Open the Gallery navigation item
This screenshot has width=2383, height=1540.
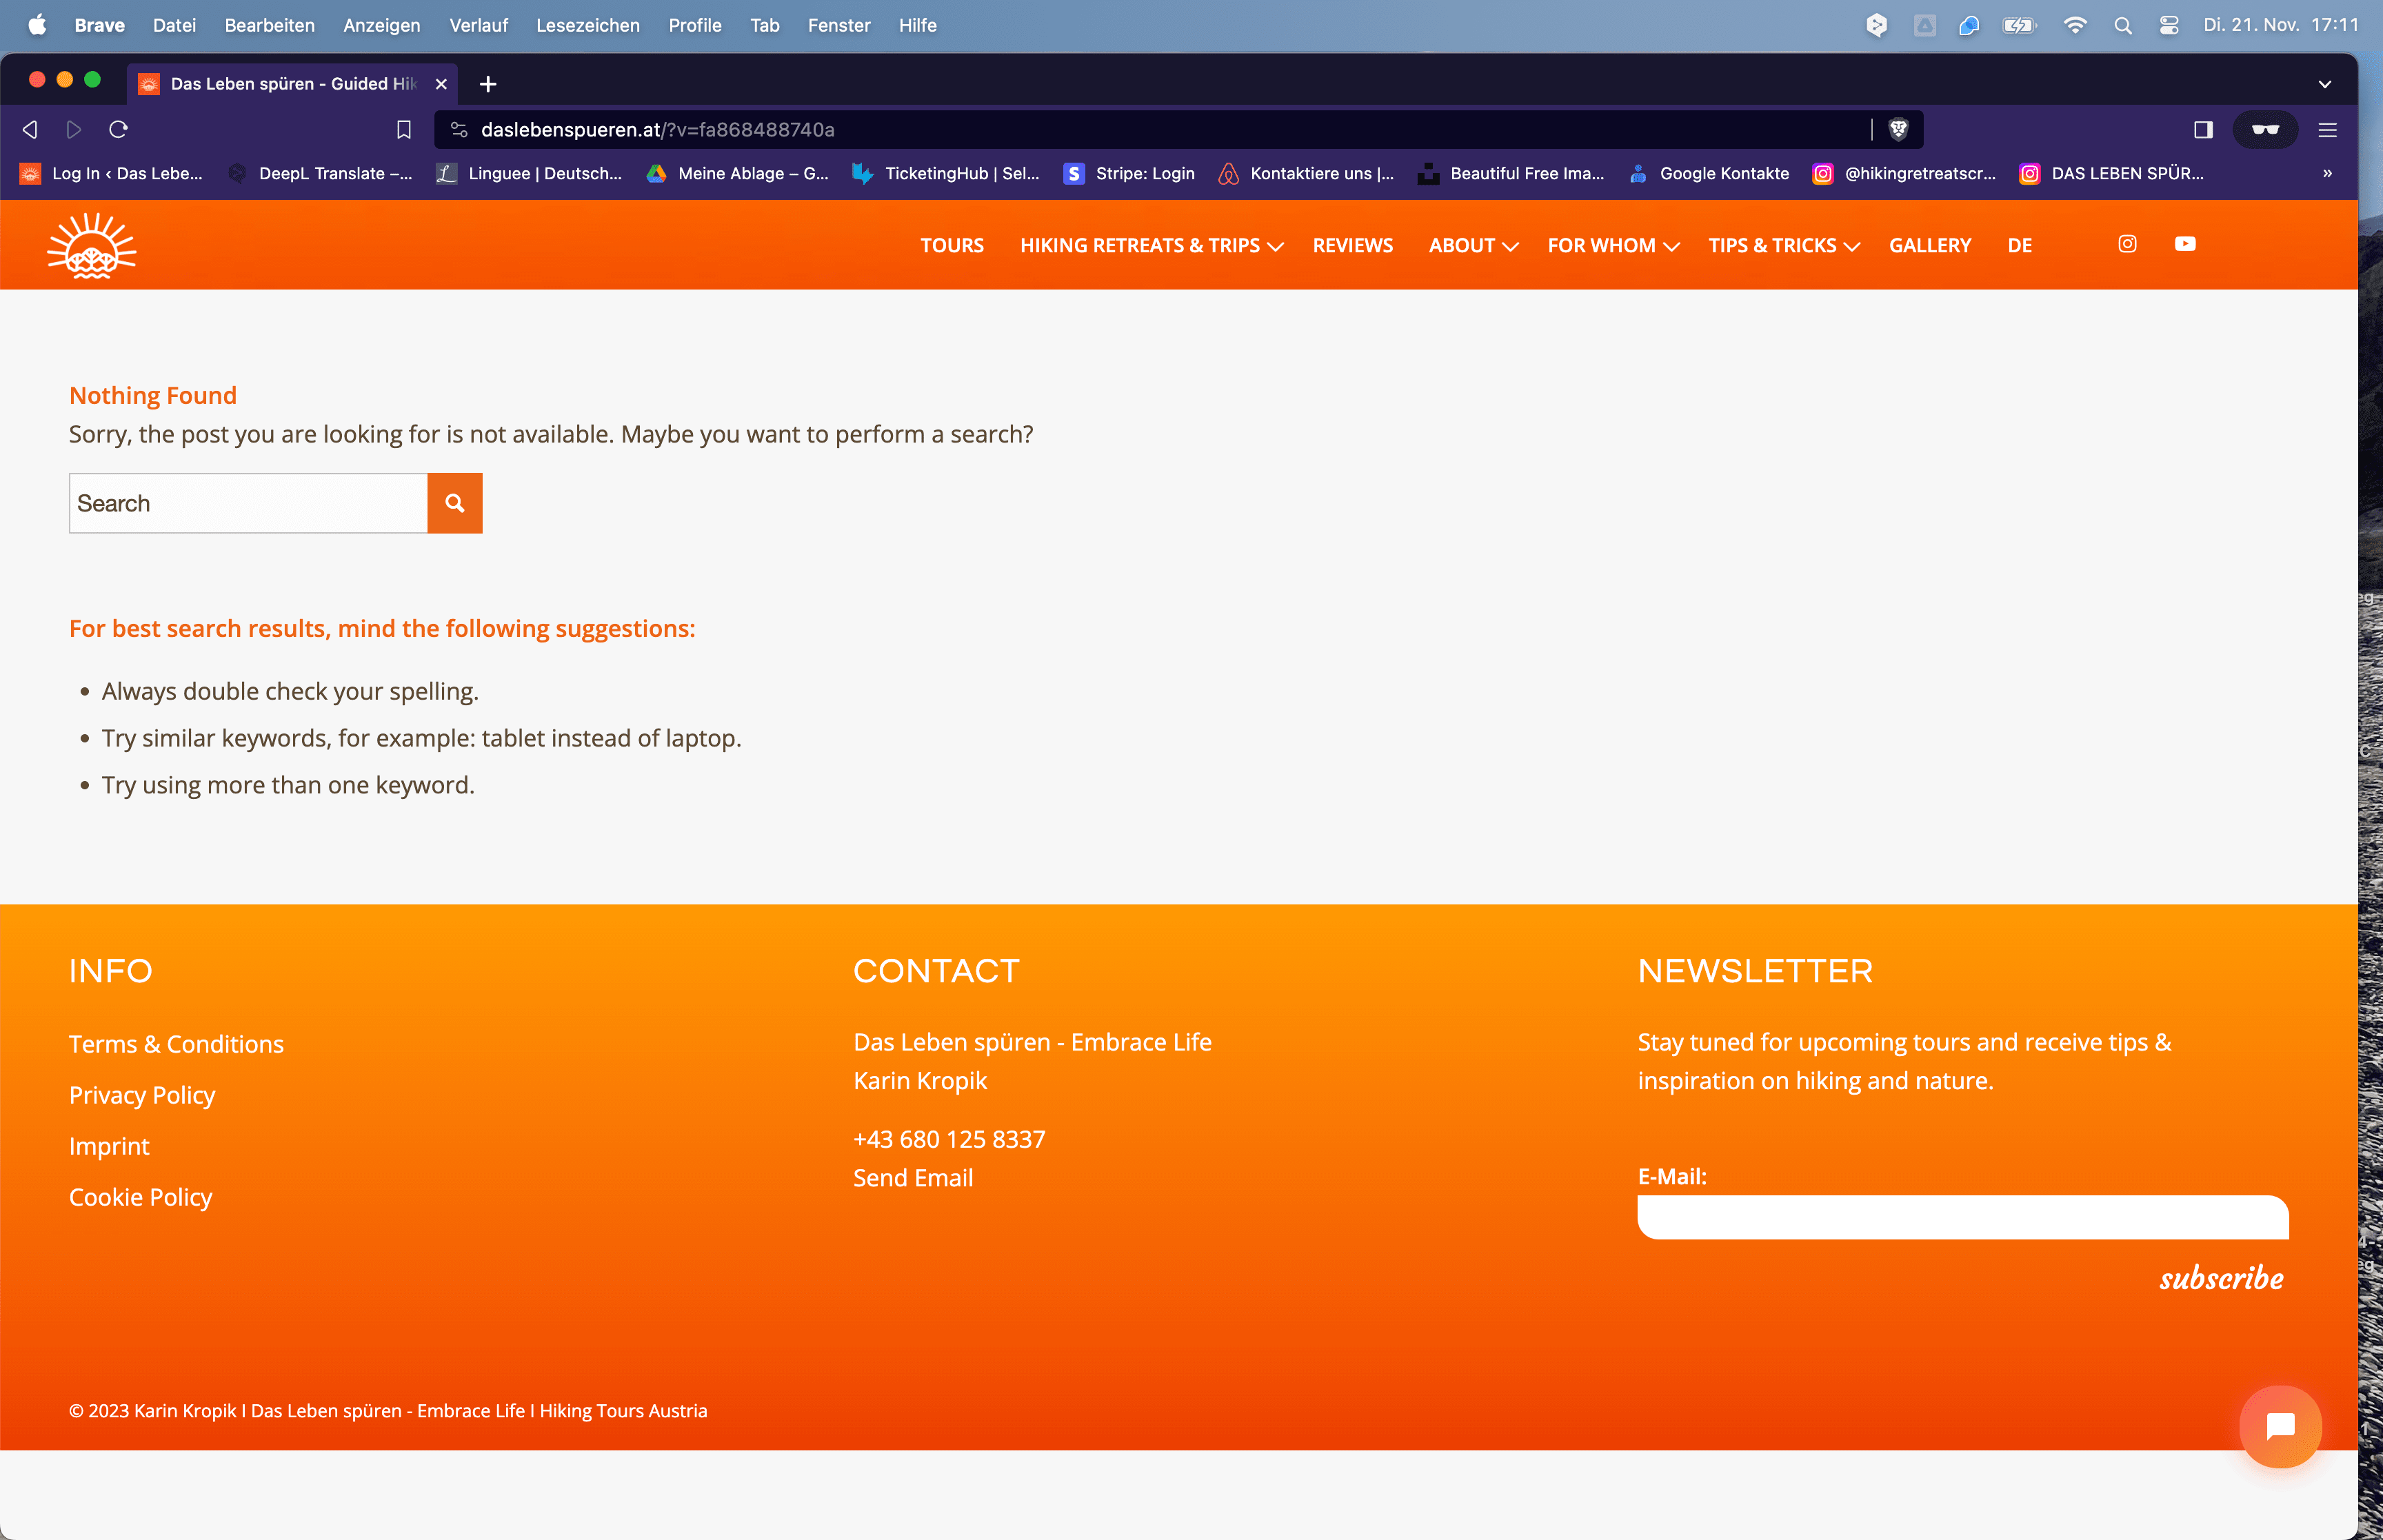(x=1929, y=245)
